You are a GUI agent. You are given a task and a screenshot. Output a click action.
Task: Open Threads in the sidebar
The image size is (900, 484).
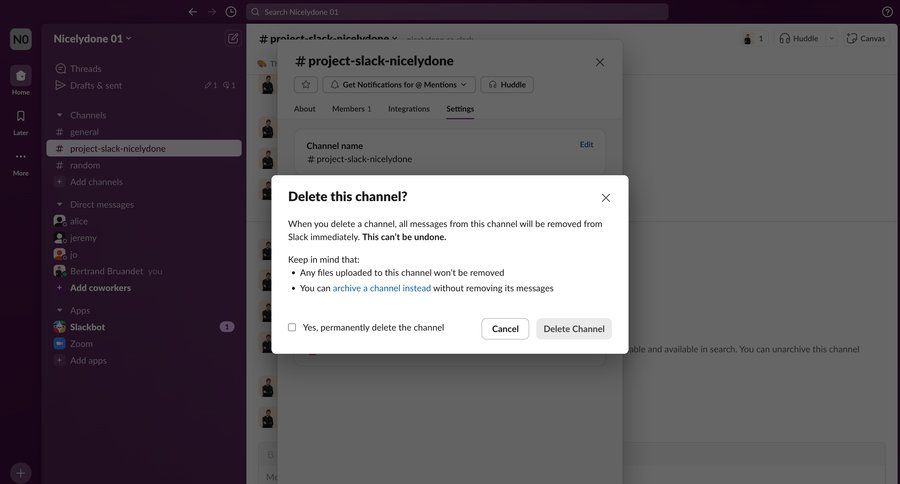click(x=86, y=68)
